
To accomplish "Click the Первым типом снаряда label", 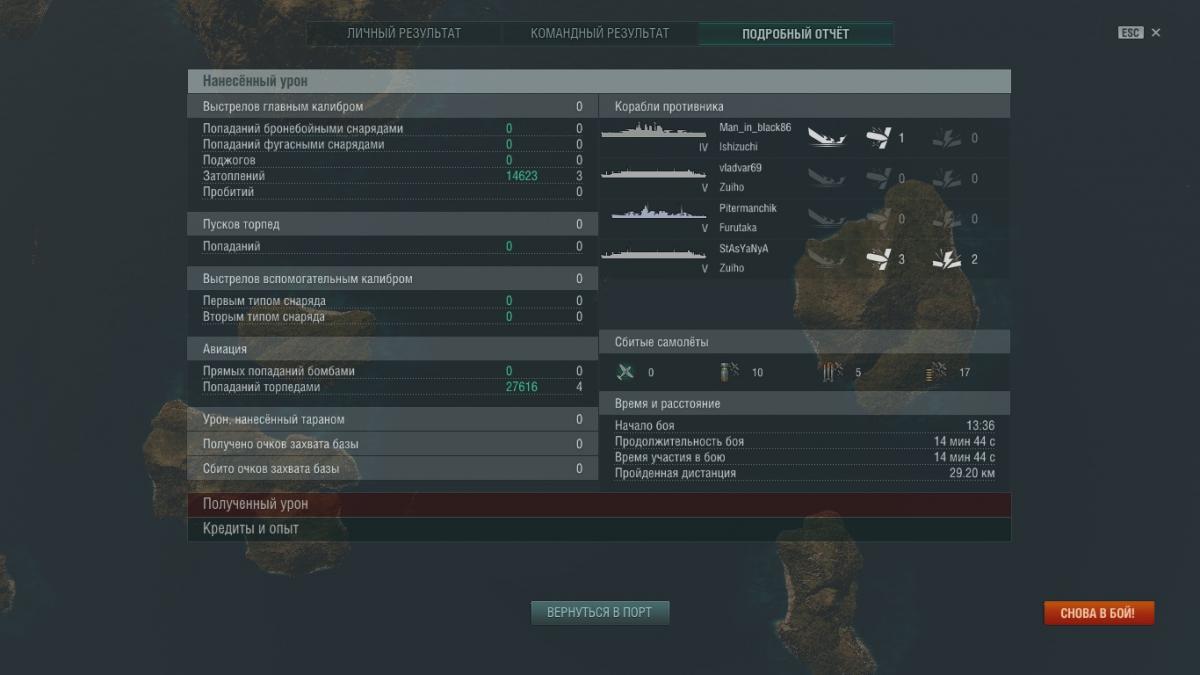I will [x=264, y=301].
